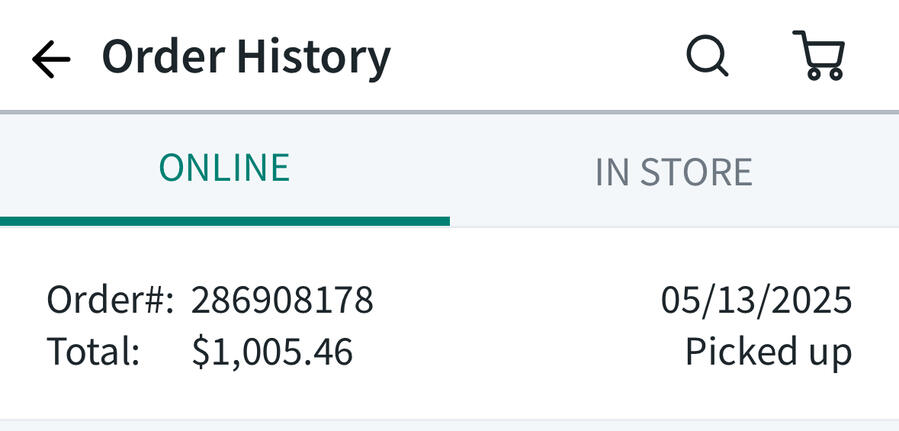Click the Order History title
The height and width of the screenshot is (431, 899).
[x=246, y=57]
